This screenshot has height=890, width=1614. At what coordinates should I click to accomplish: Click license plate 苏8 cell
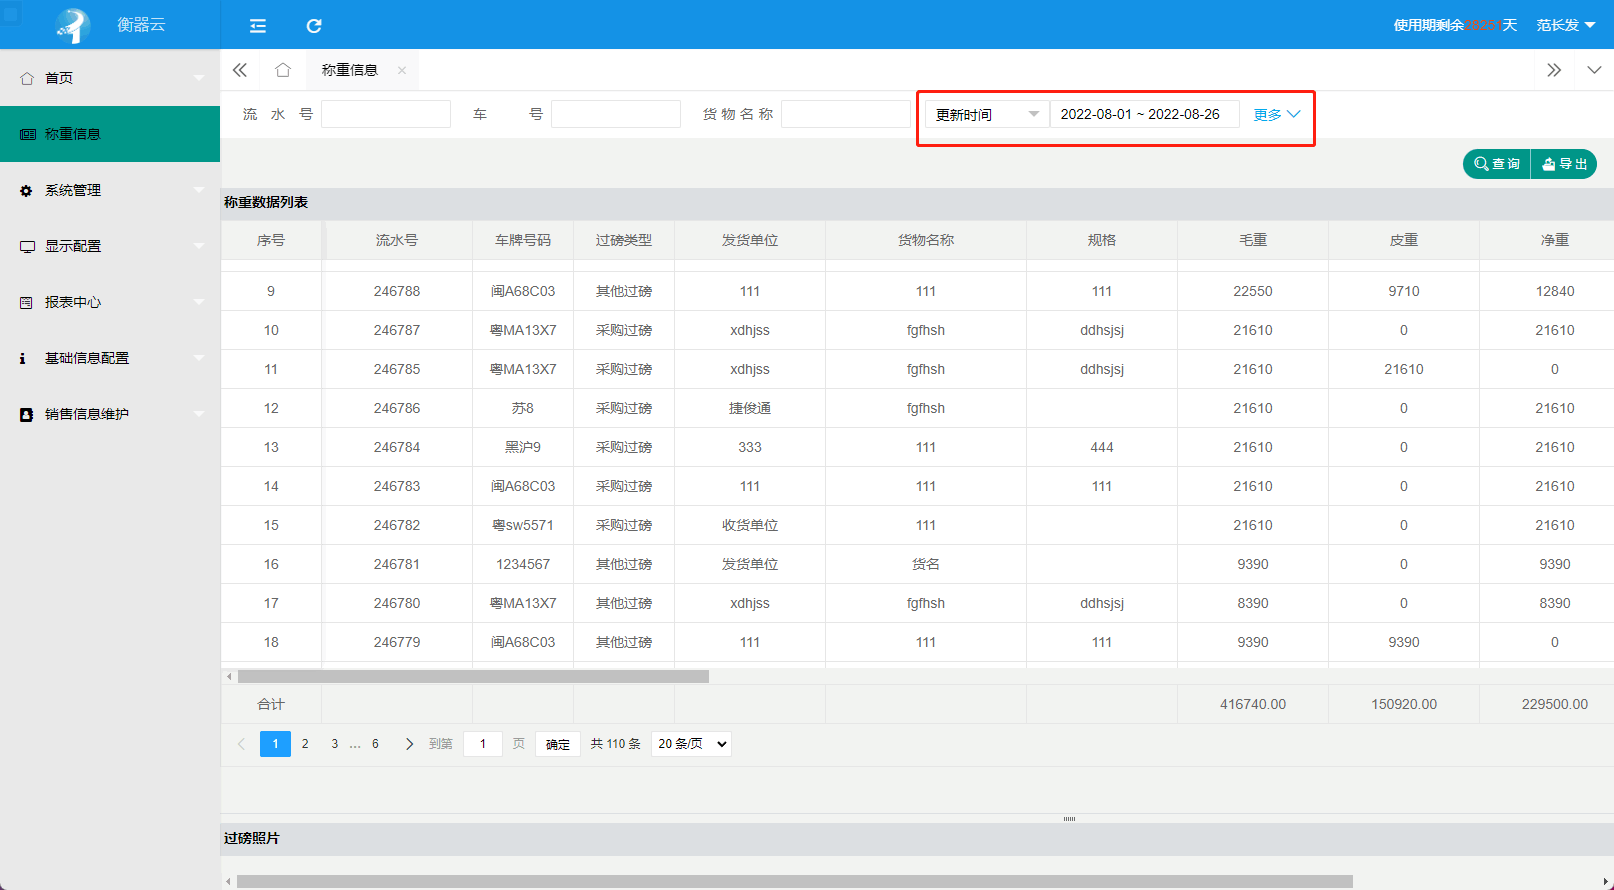pos(523,408)
